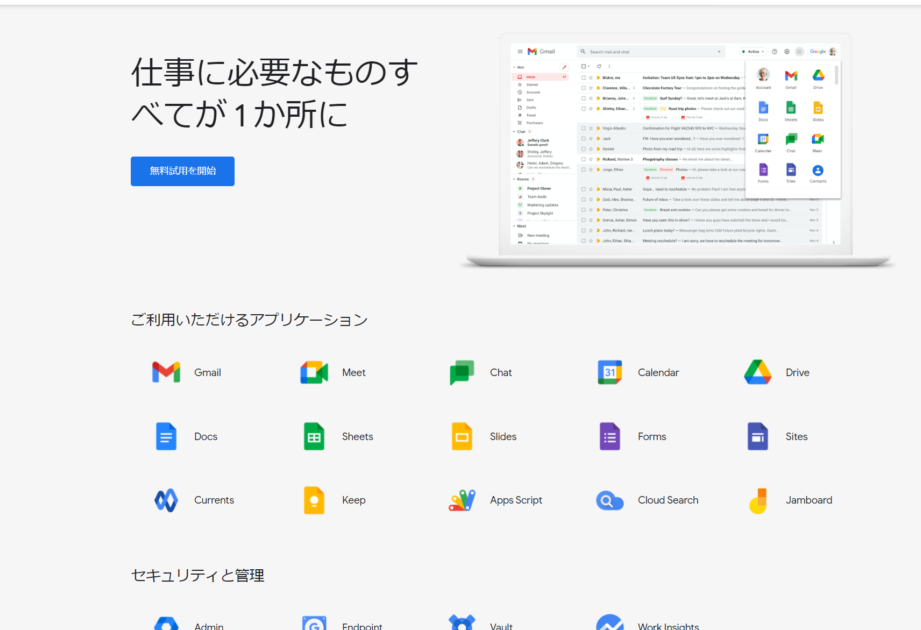Start the free trial with 無料試用を開始
This screenshot has height=630, width=921.
coord(183,171)
